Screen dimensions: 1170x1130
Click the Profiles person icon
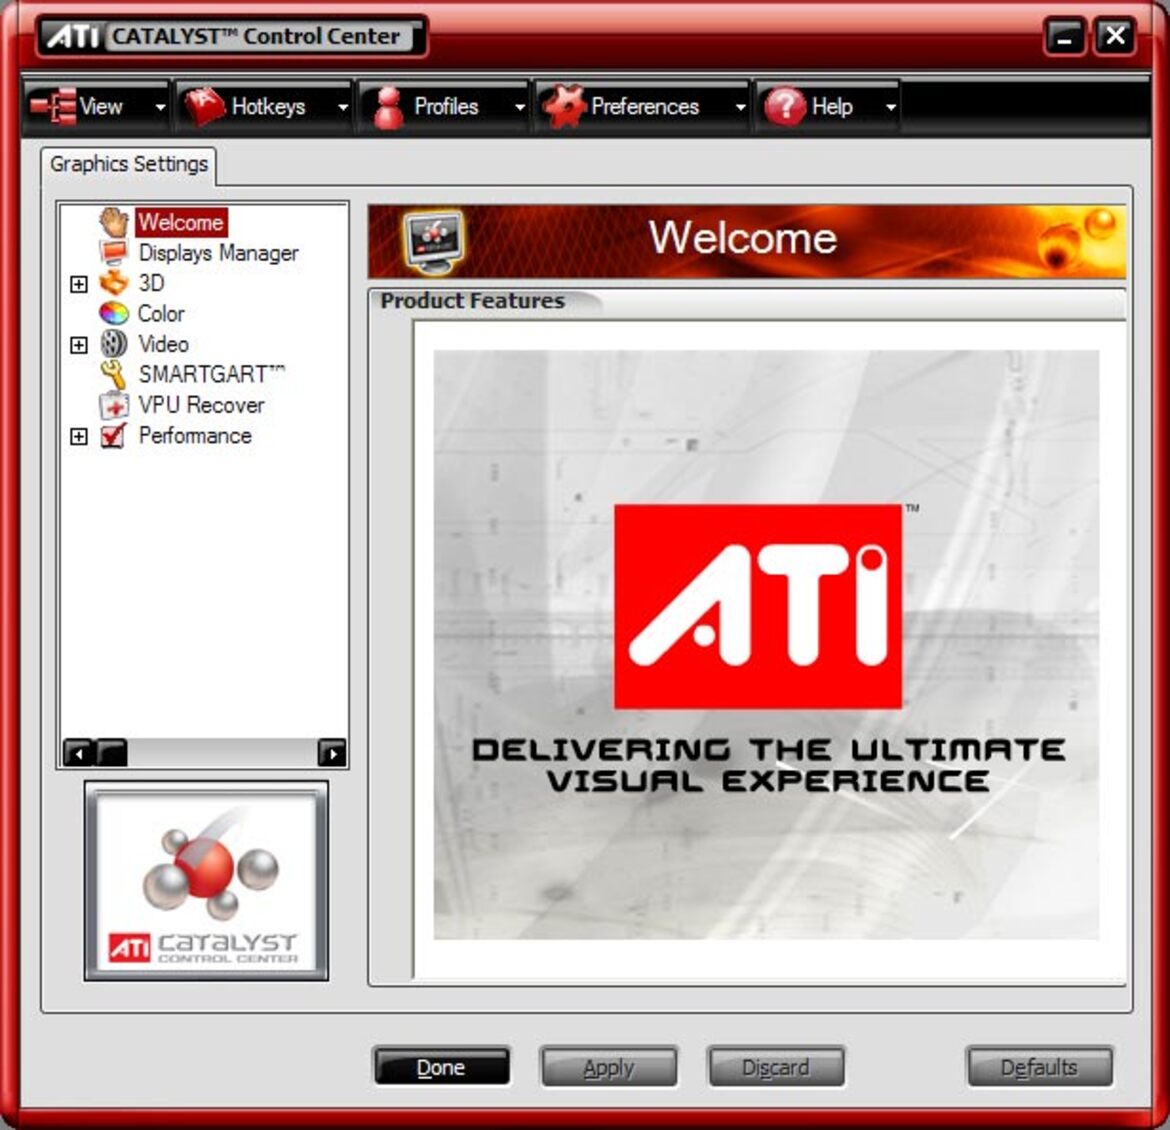coord(388,107)
